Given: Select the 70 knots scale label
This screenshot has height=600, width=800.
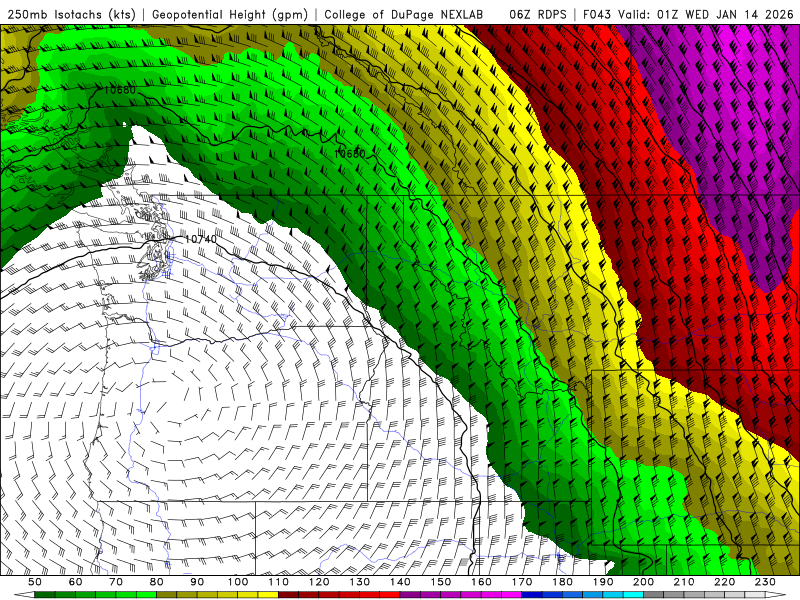Looking at the screenshot, I should (x=116, y=582).
